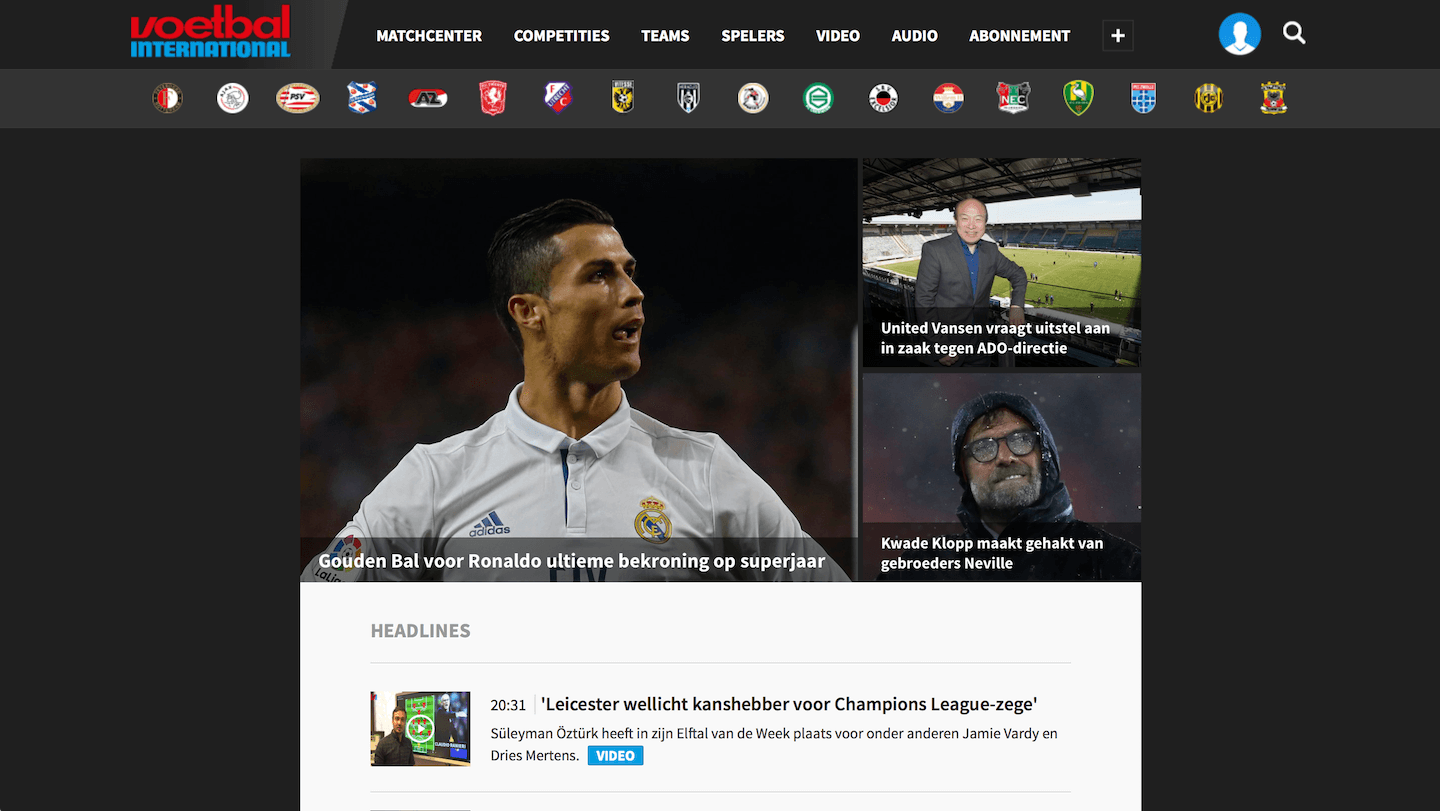Viewport: 1440px width, 811px height.
Task: Open the PEC Zwolle logo
Action: pyautogui.click(x=1143, y=98)
